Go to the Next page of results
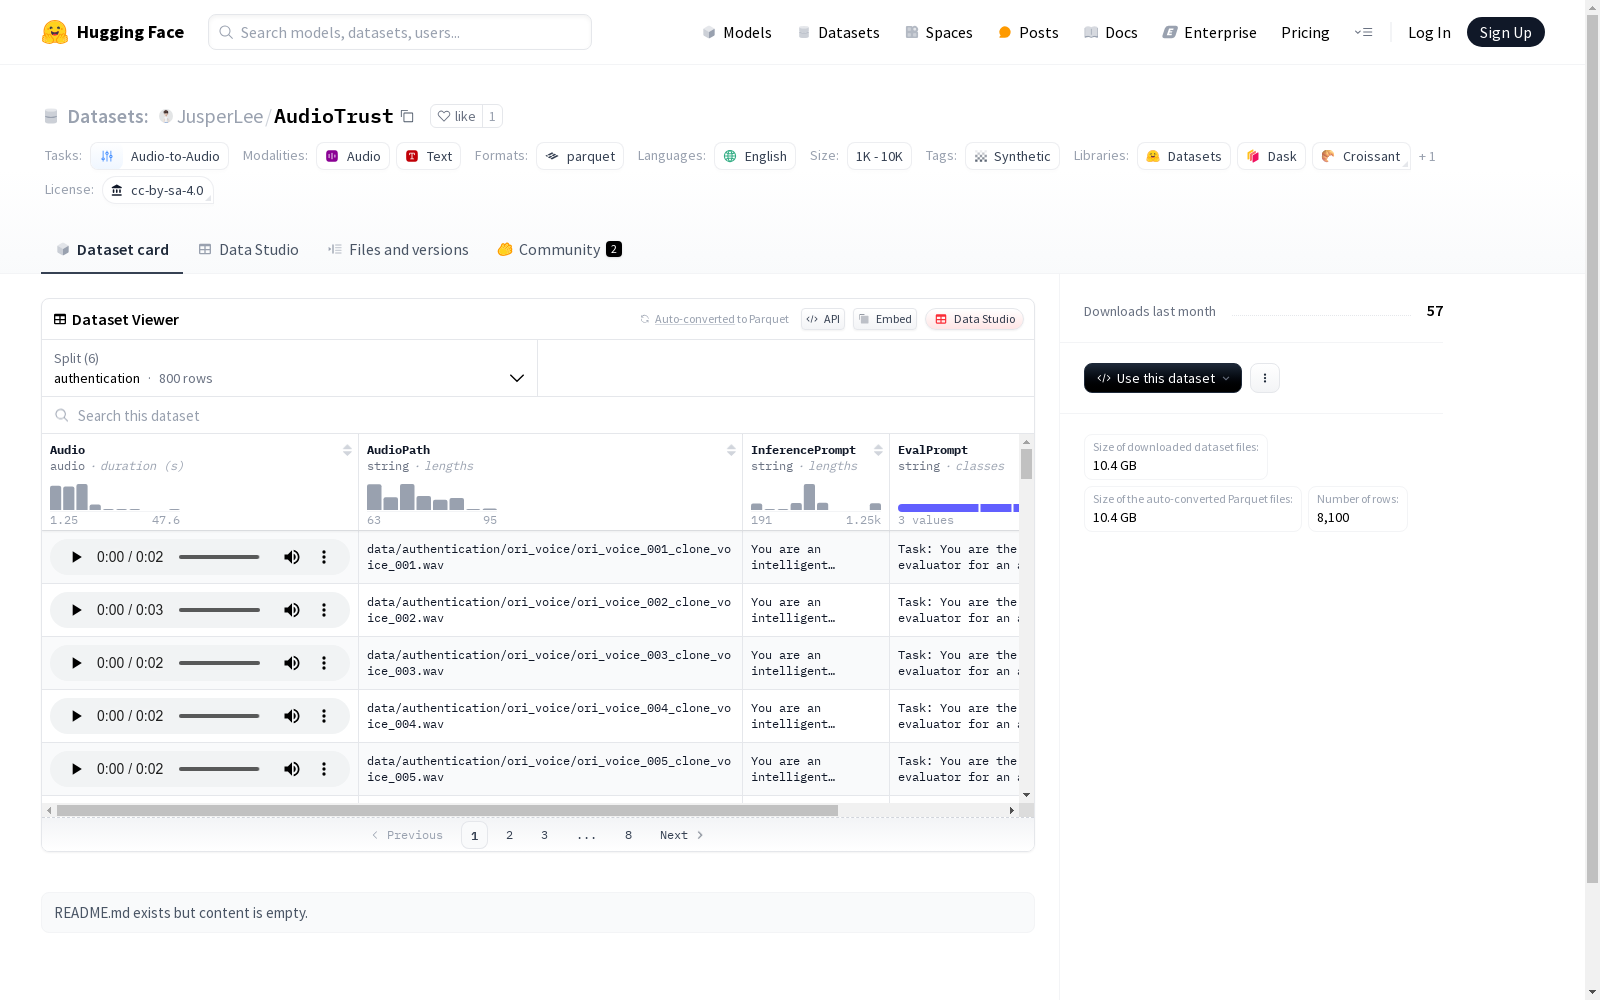This screenshot has width=1600, height=1000. pyautogui.click(x=682, y=835)
